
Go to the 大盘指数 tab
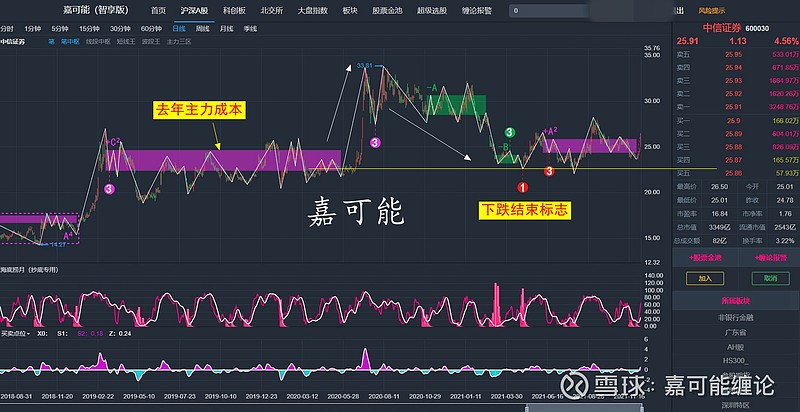[x=313, y=11]
